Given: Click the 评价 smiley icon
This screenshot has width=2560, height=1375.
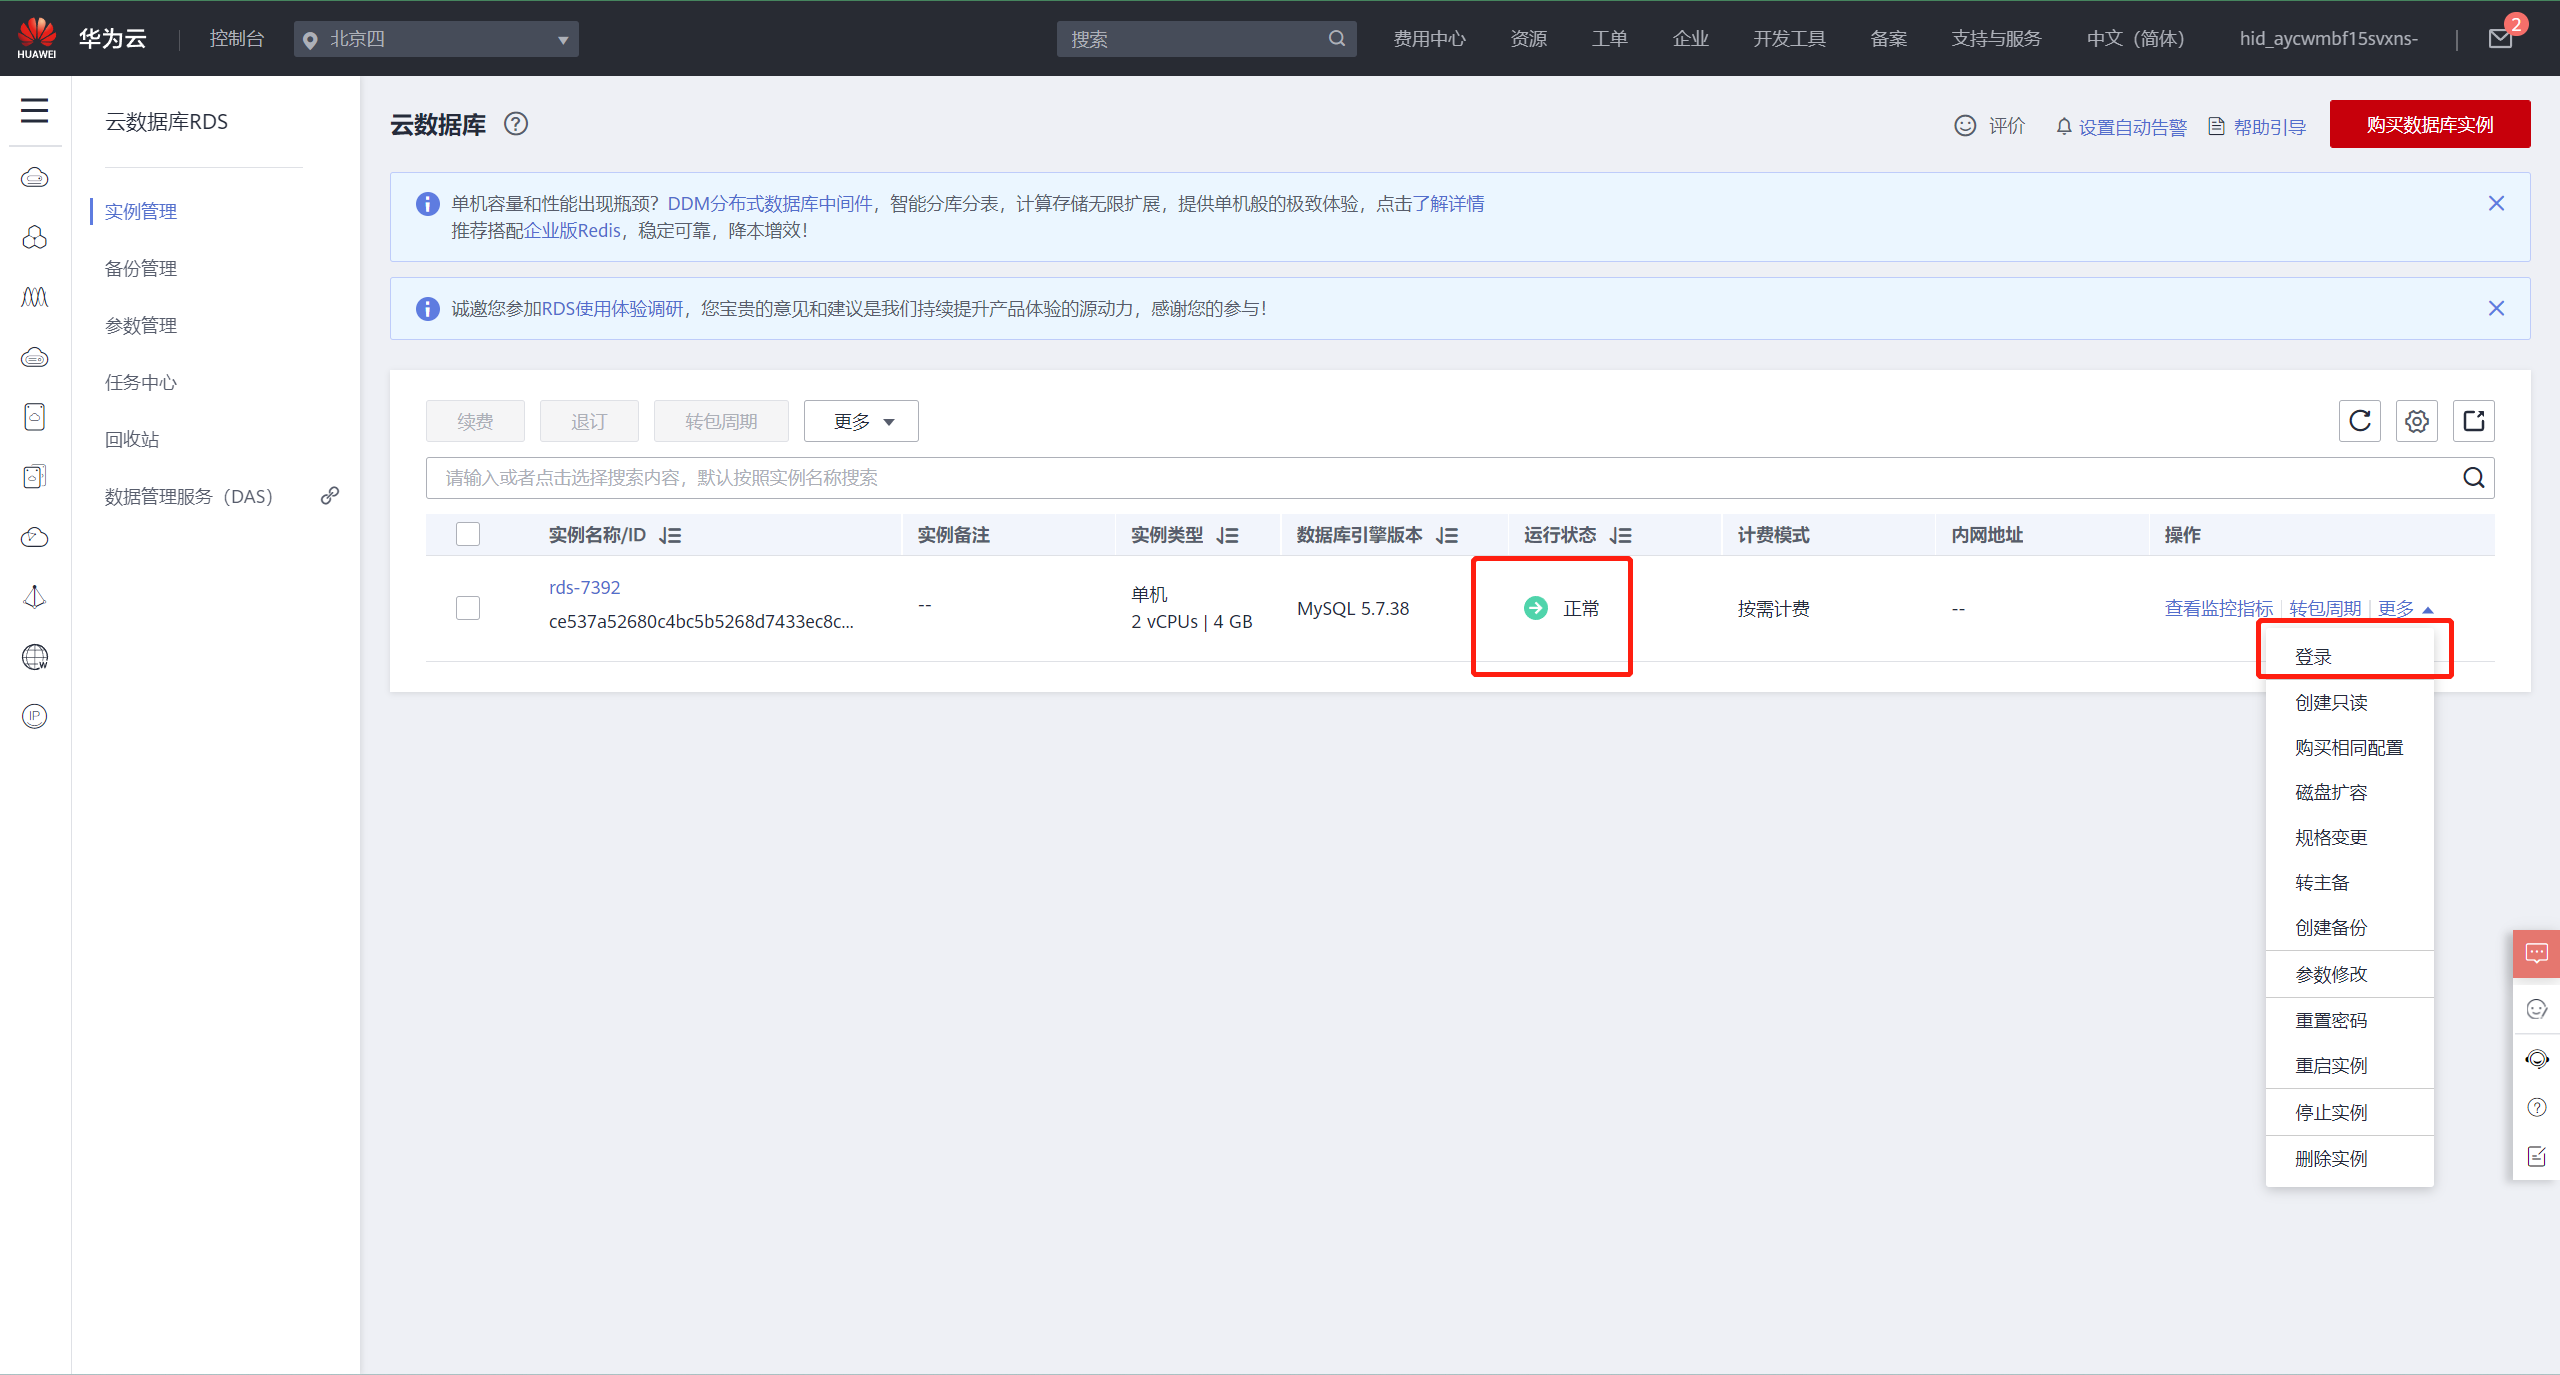Looking at the screenshot, I should click(1965, 125).
